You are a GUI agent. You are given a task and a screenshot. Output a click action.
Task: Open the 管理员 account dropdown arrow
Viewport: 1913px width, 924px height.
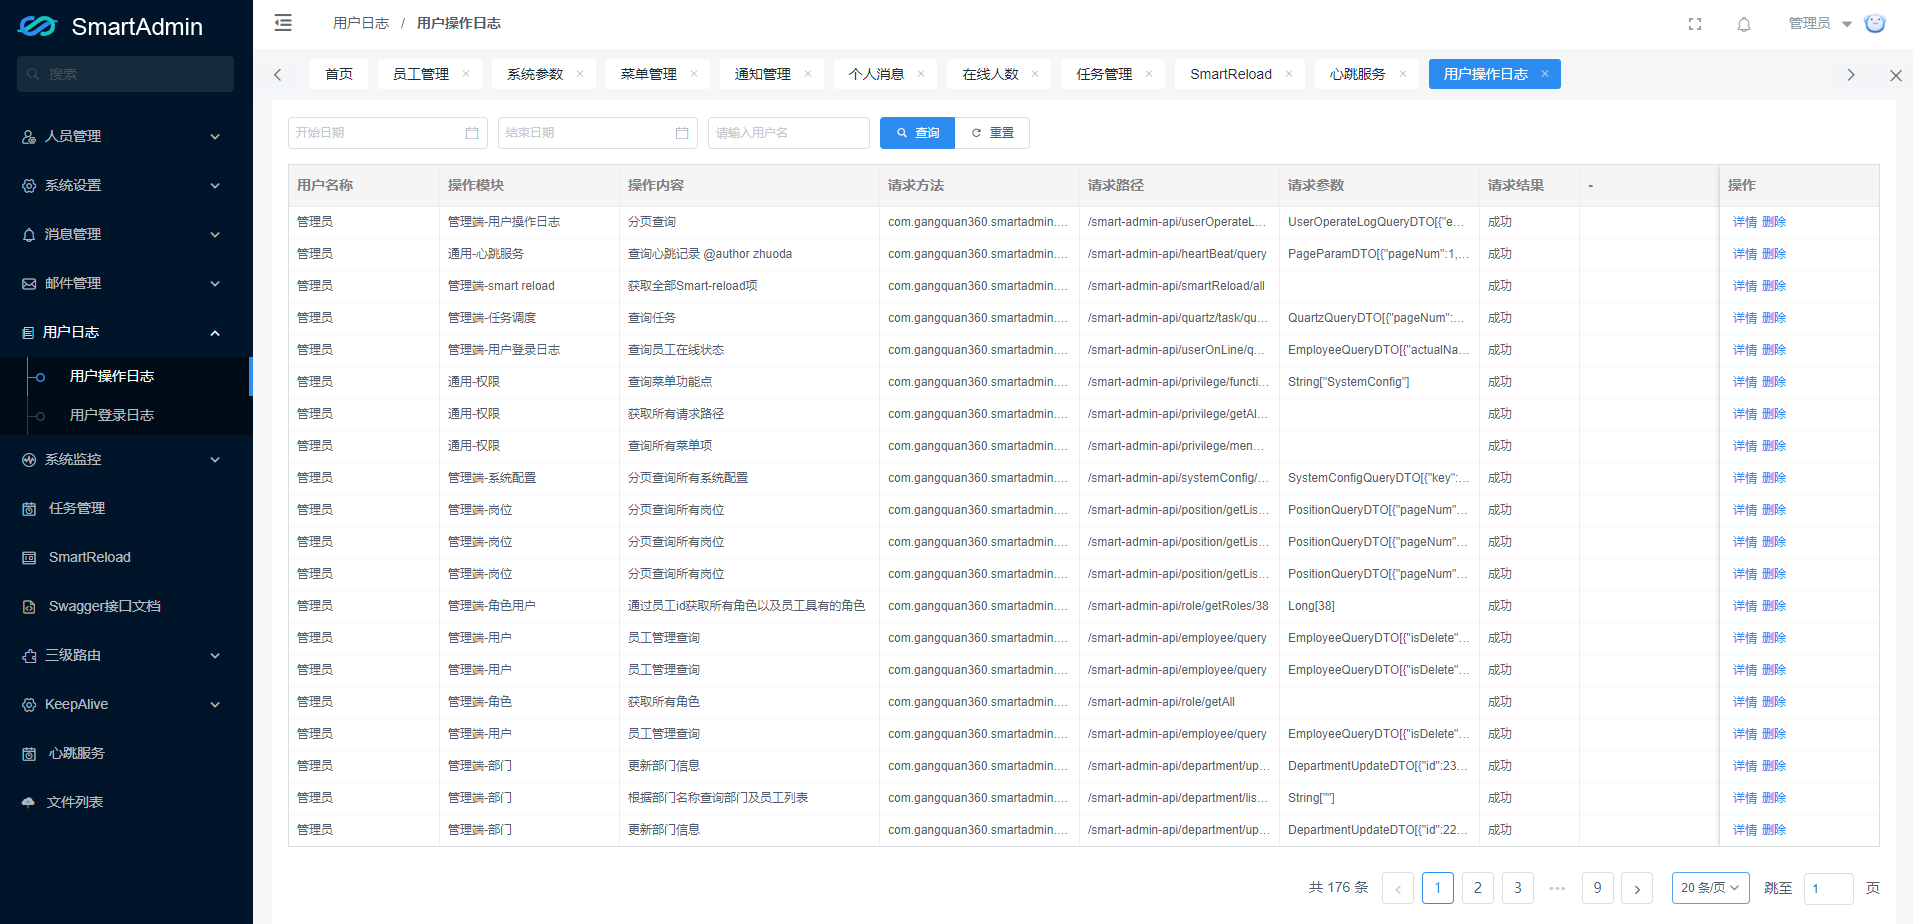(x=1845, y=23)
